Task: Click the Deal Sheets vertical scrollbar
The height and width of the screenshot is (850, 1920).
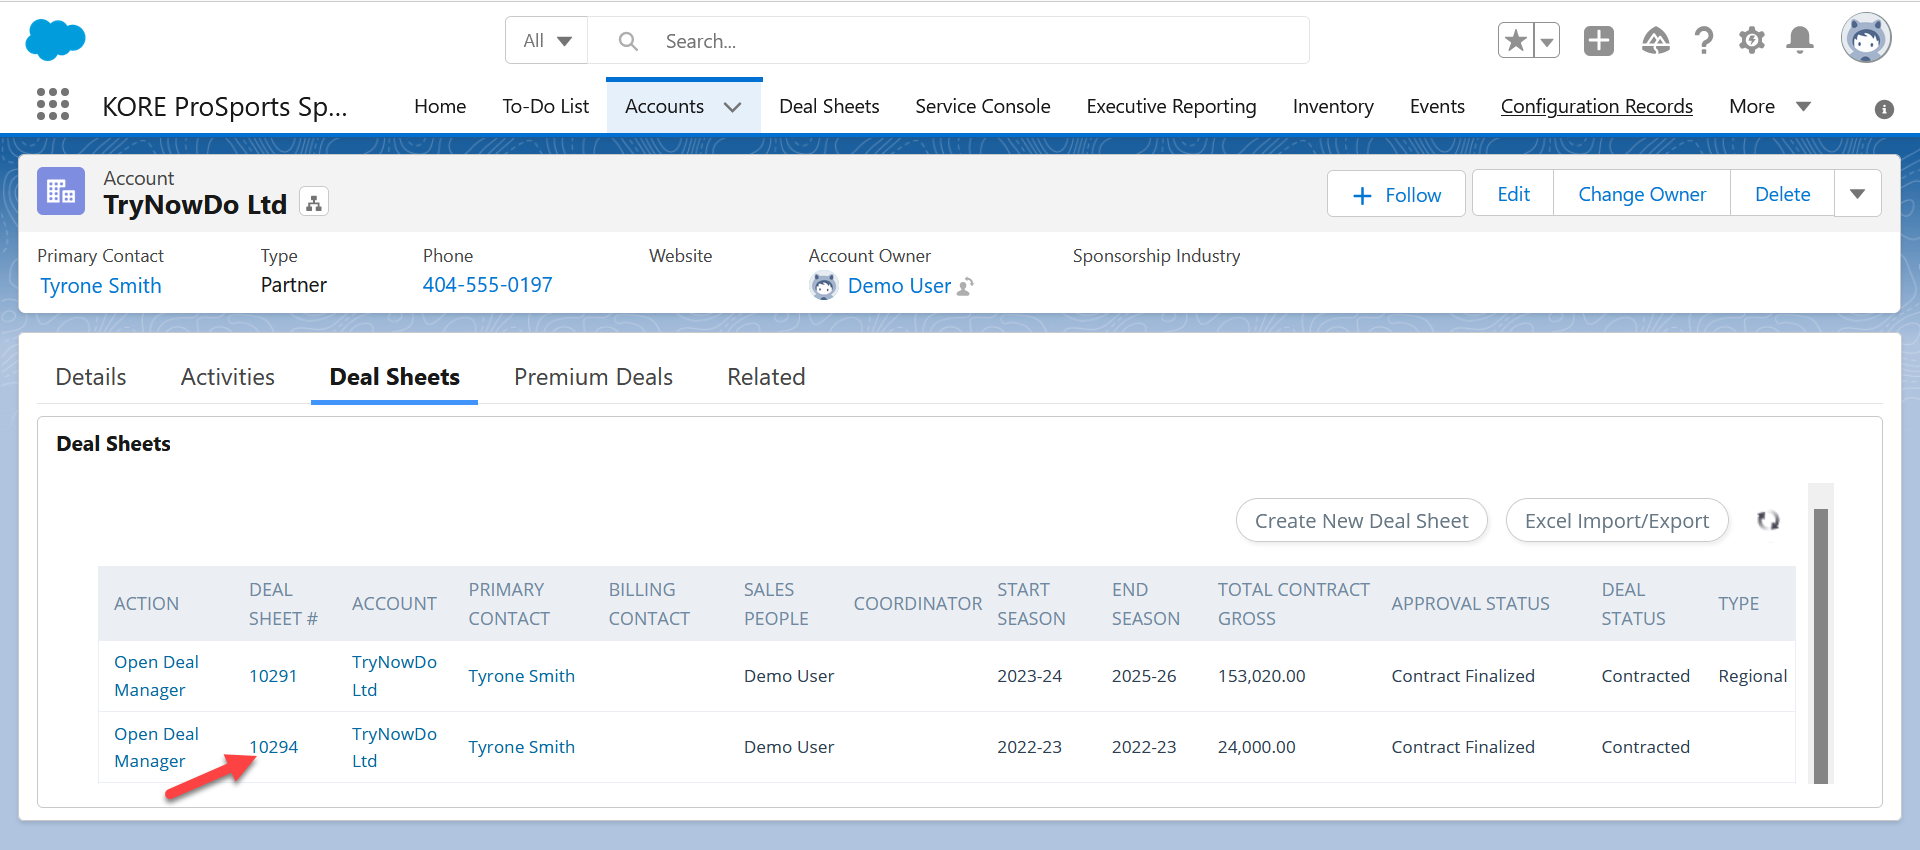Action: click(1821, 645)
